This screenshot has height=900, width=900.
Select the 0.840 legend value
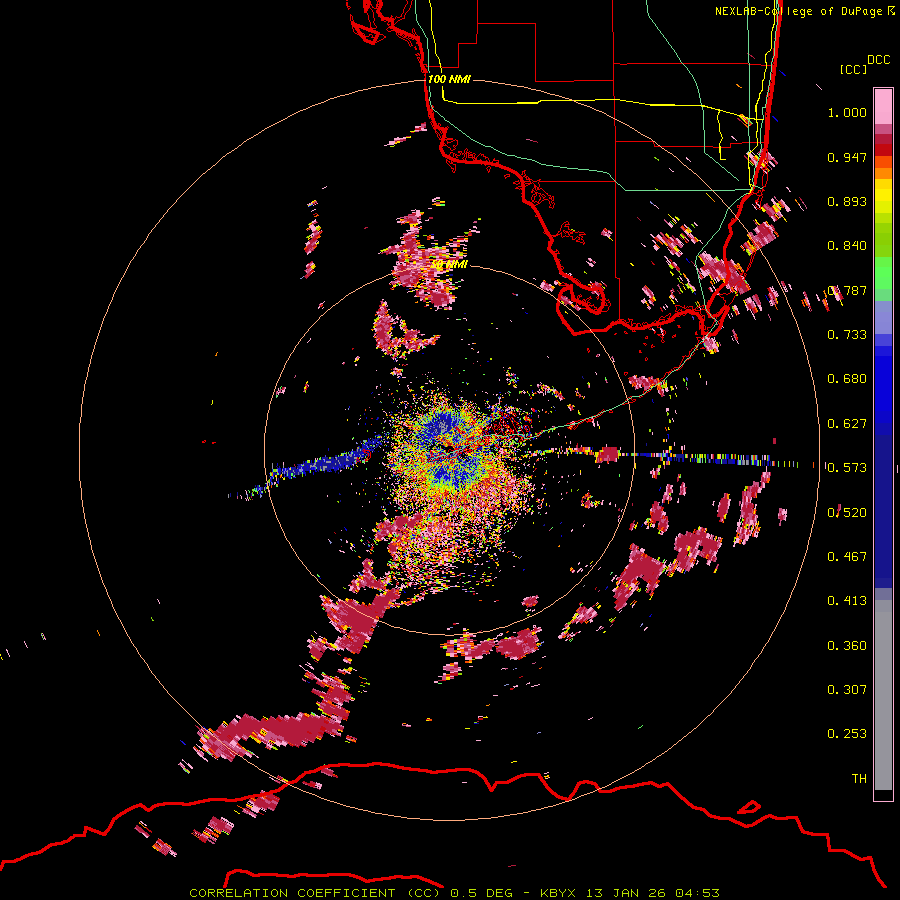pyautogui.click(x=847, y=246)
